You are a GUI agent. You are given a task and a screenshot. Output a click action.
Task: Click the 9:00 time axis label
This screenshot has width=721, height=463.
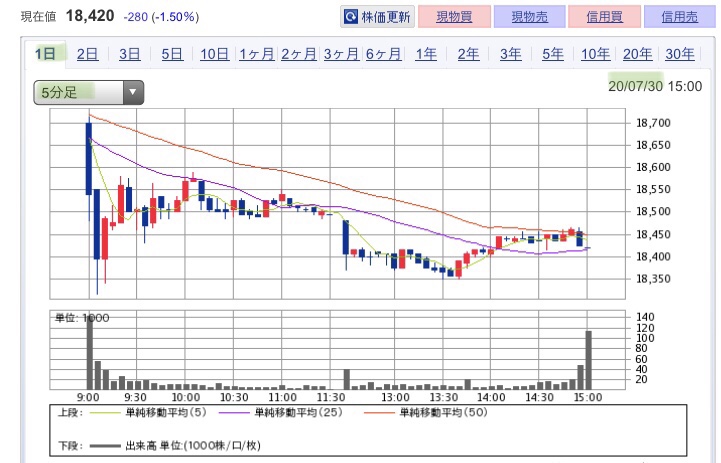pyautogui.click(x=88, y=397)
